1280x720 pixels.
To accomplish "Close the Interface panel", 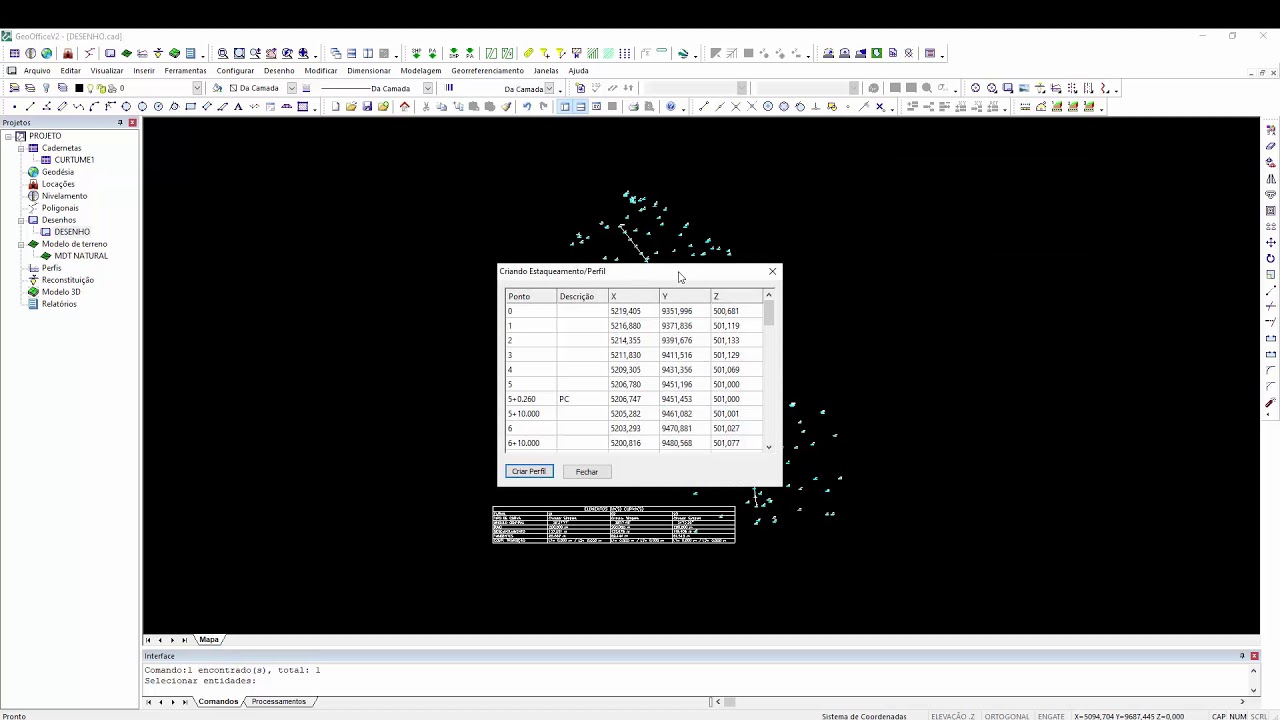I will tap(1254, 656).
